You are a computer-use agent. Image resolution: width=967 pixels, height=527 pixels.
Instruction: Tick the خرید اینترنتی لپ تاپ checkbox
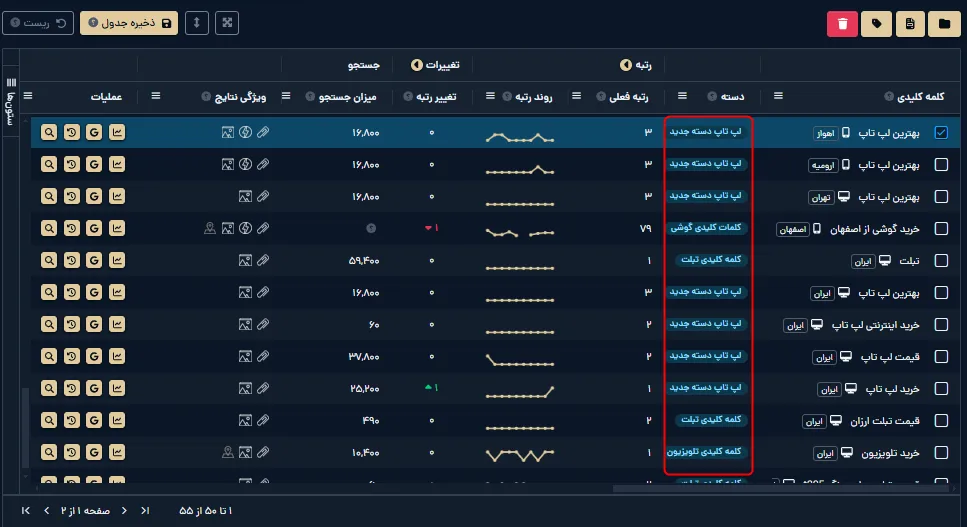point(941,325)
